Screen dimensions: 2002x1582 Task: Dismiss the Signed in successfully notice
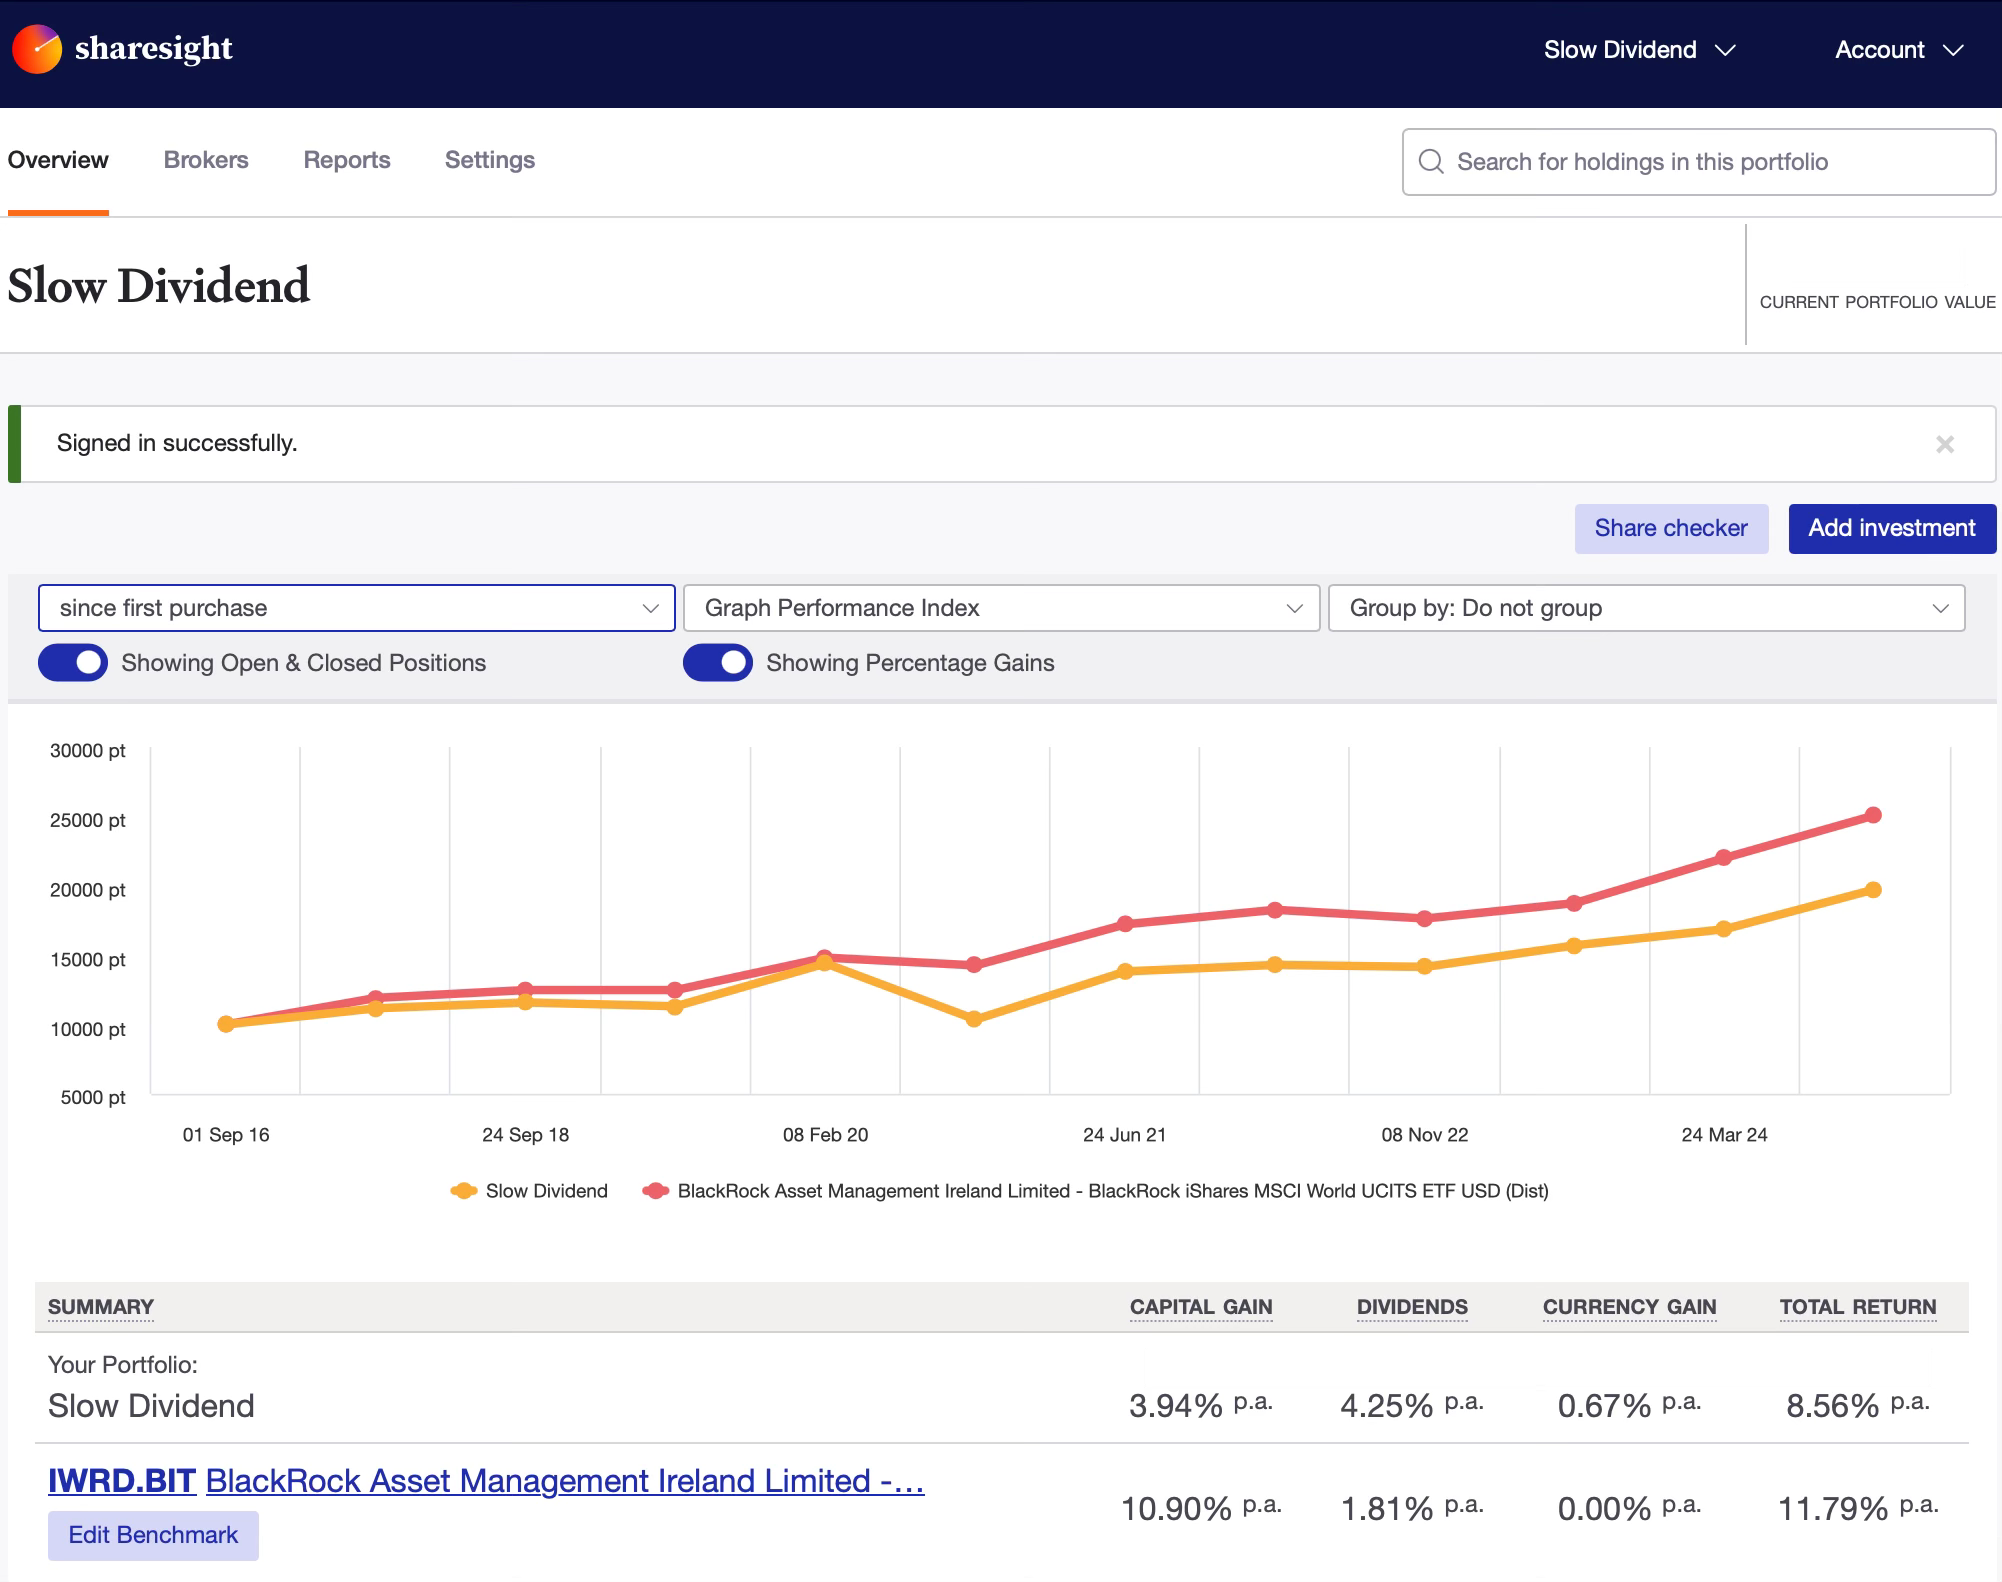point(1944,444)
